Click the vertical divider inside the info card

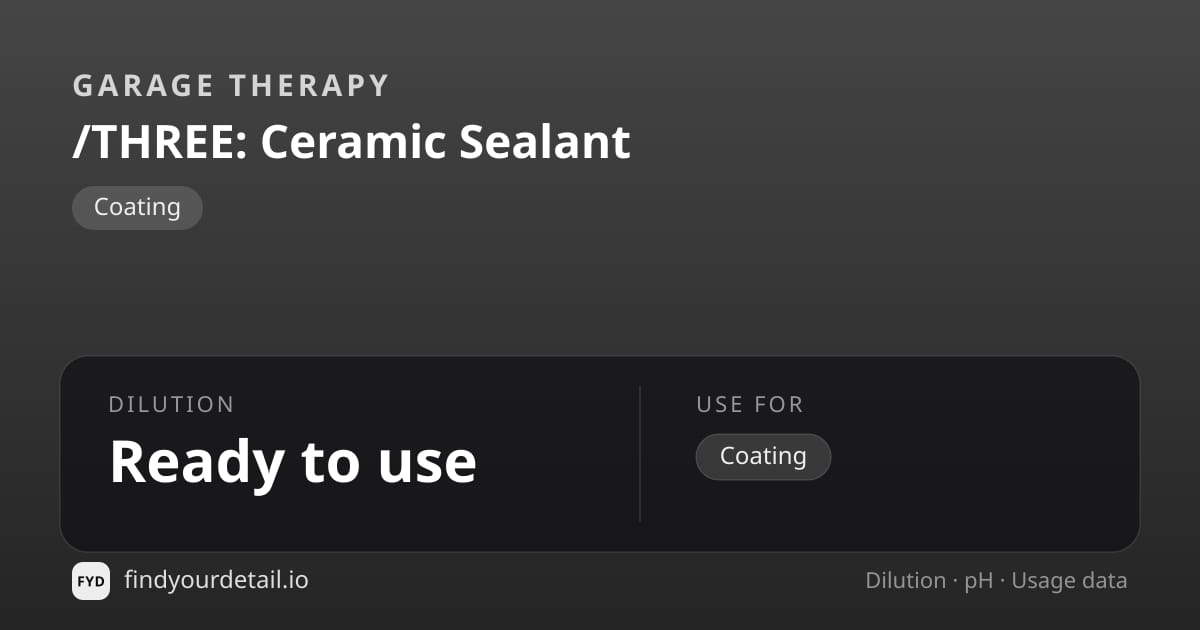pyautogui.click(x=640, y=454)
